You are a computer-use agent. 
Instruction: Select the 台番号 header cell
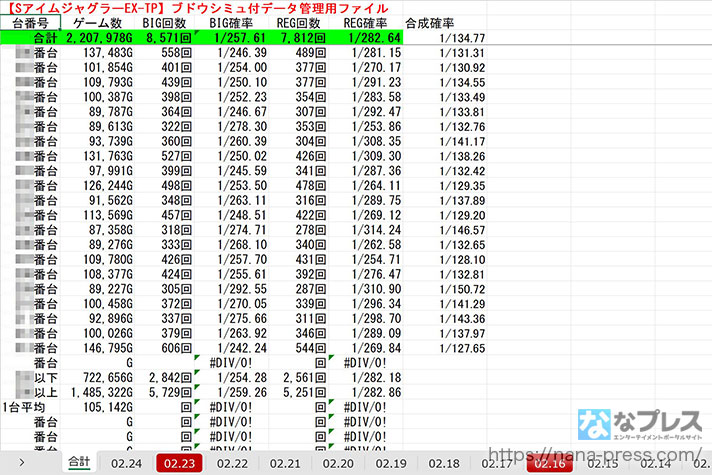point(30,23)
